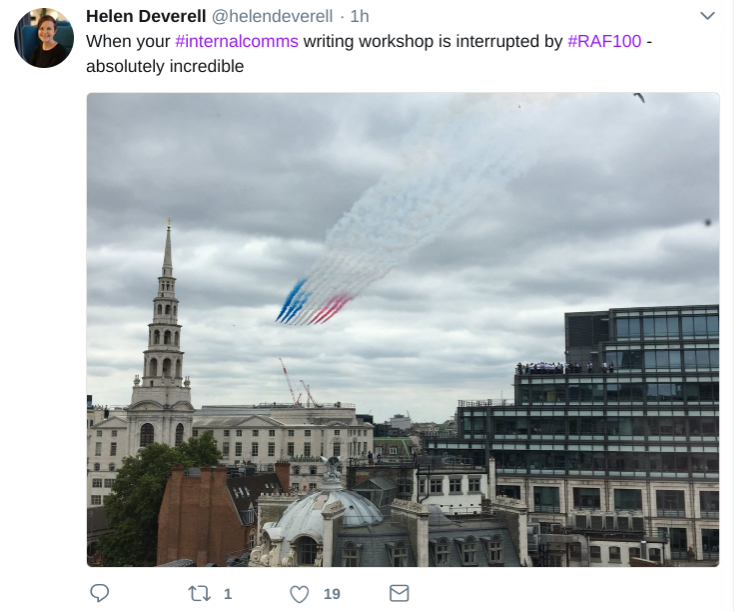Open Helen Deverell's profile picture
Screen dimensions: 734x612
44,38
